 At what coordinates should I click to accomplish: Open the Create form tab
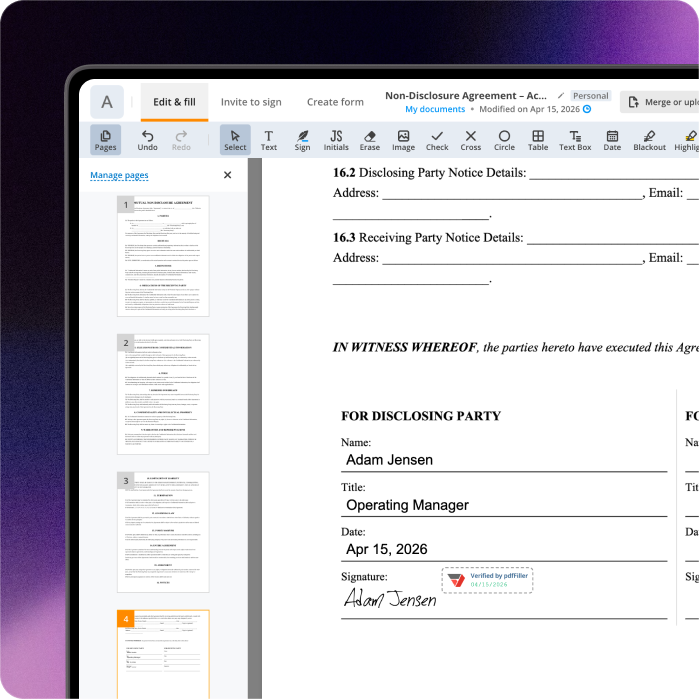[x=335, y=102]
